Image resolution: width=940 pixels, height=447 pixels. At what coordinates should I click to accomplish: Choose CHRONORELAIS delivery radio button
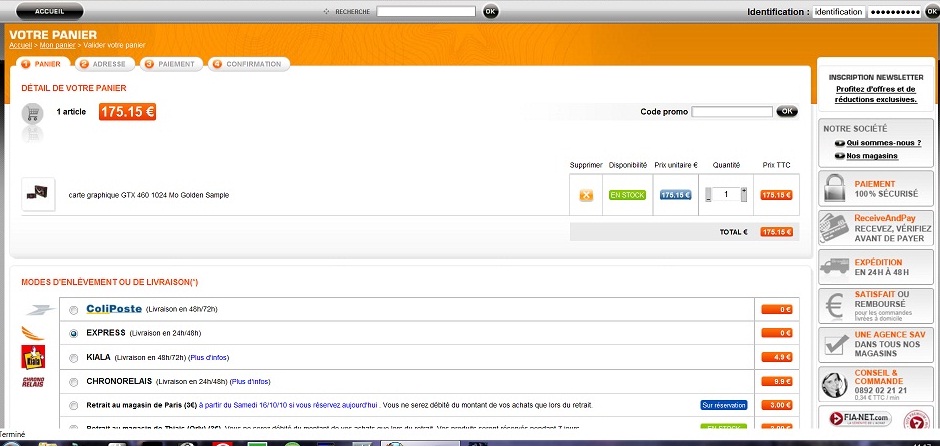pyautogui.click(x=75, y=381)
